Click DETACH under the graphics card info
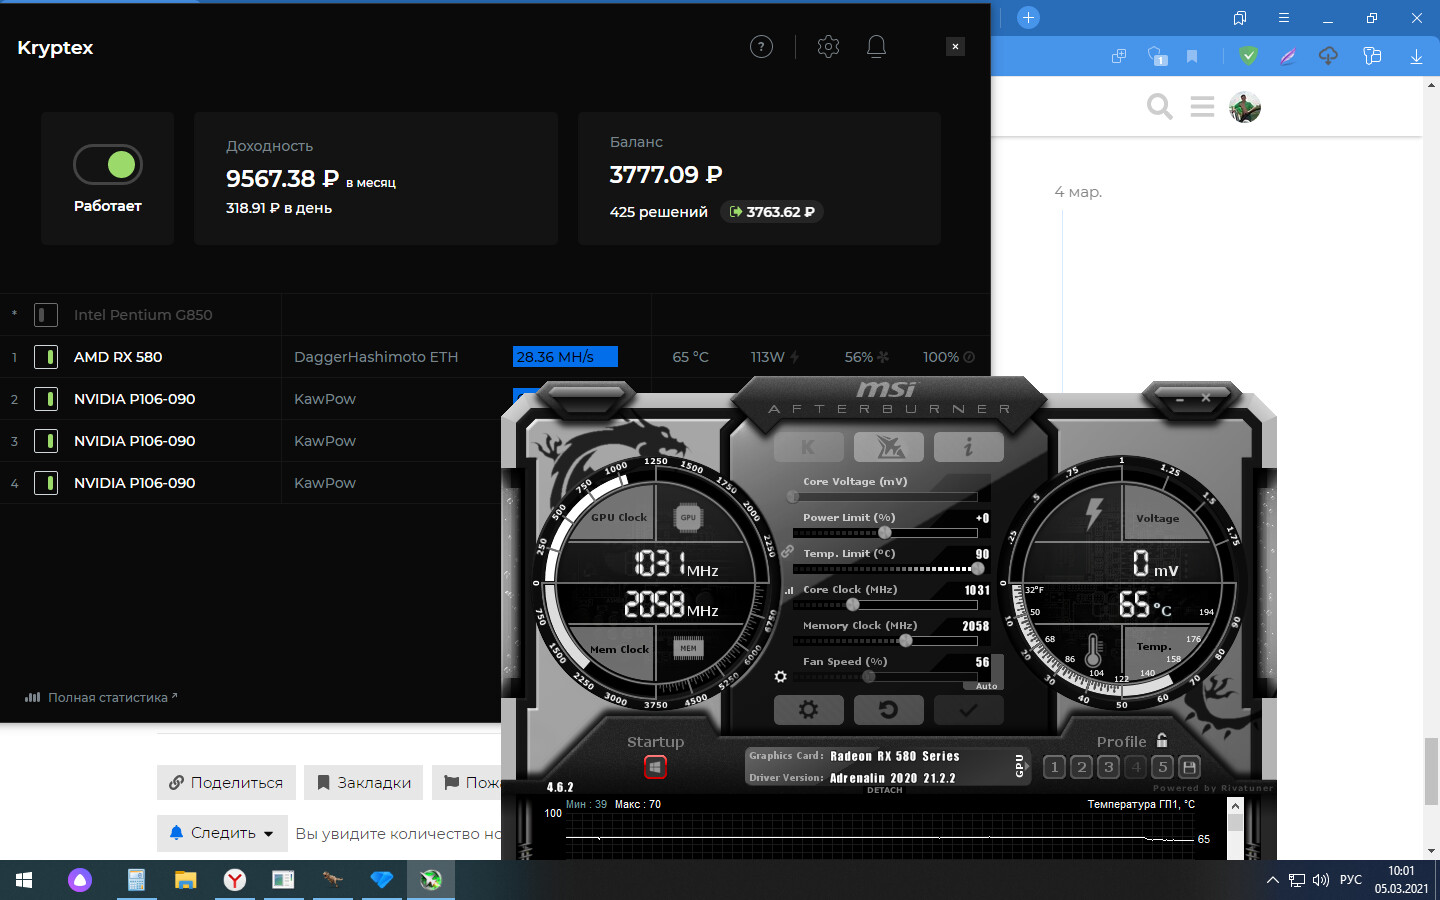Viewport: 1440px width, 900px height. (884, 790)
